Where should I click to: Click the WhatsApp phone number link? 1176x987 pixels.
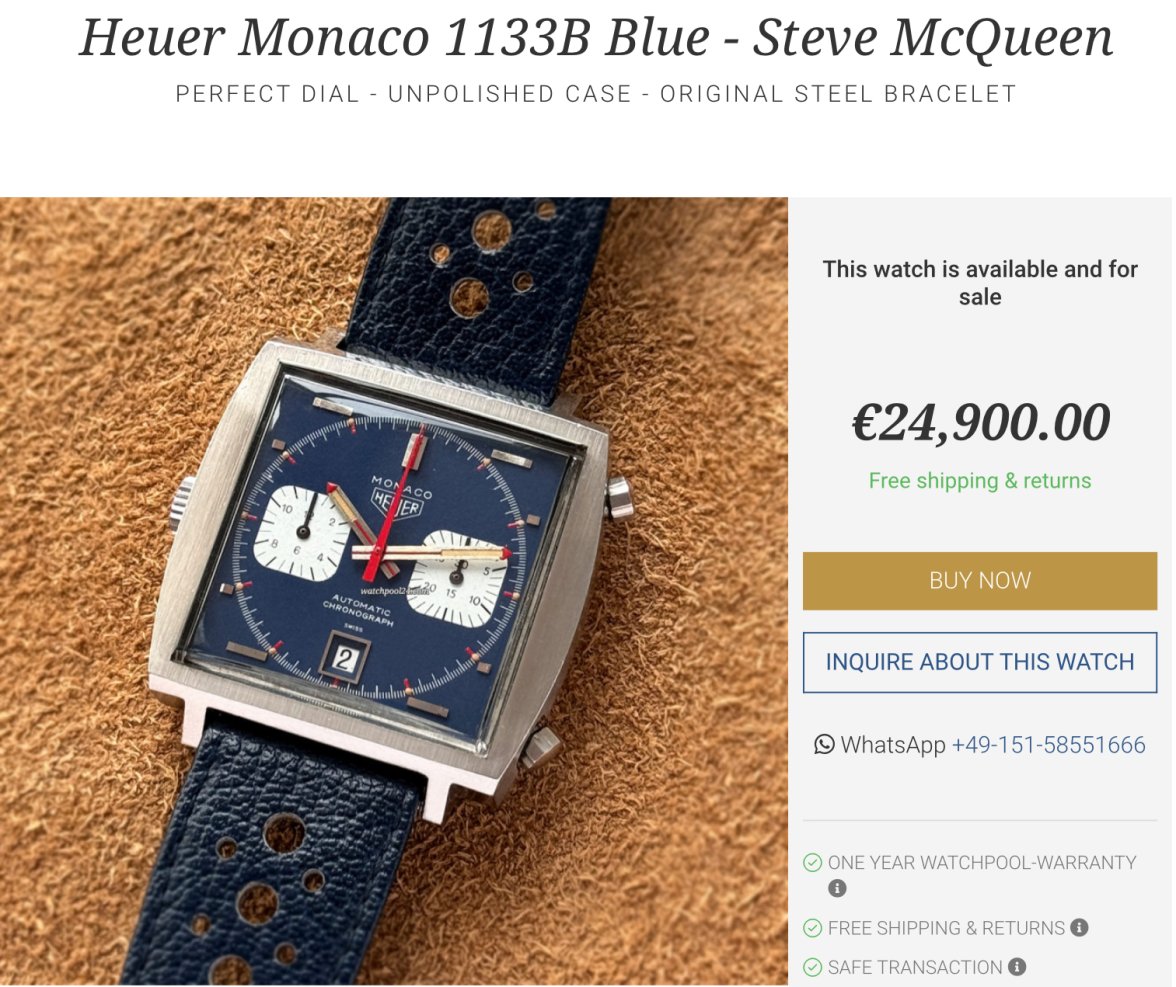[1048, 745]
